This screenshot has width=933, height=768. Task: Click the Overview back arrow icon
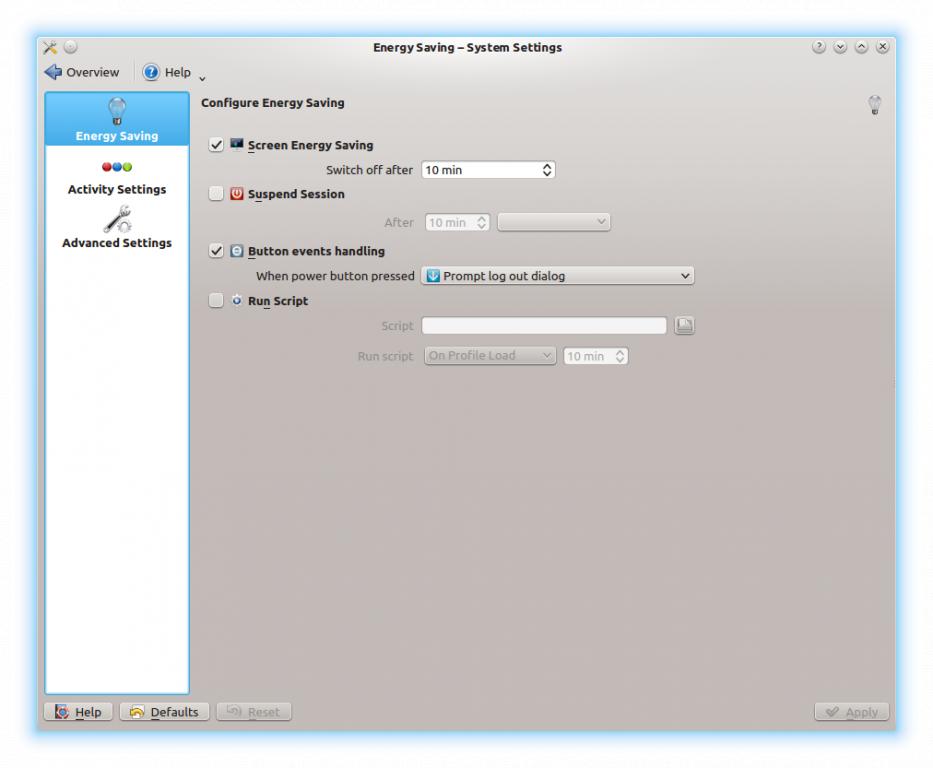[x=53, y=72]
